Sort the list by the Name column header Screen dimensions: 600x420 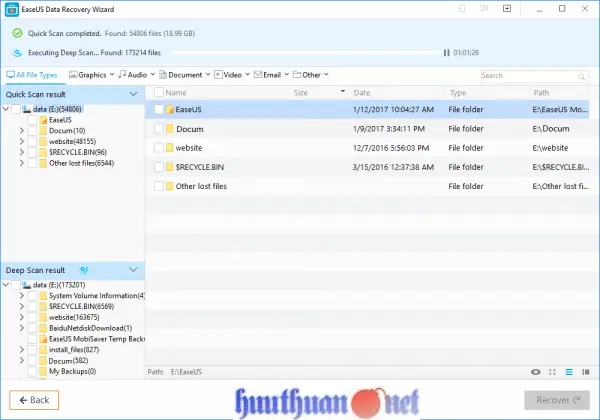pyautogui.click(x=176, y=93)
